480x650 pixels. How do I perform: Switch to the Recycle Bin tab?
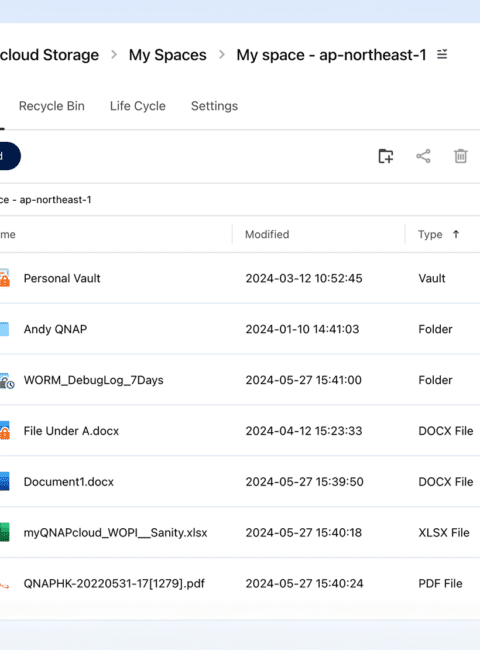(51, 106)
